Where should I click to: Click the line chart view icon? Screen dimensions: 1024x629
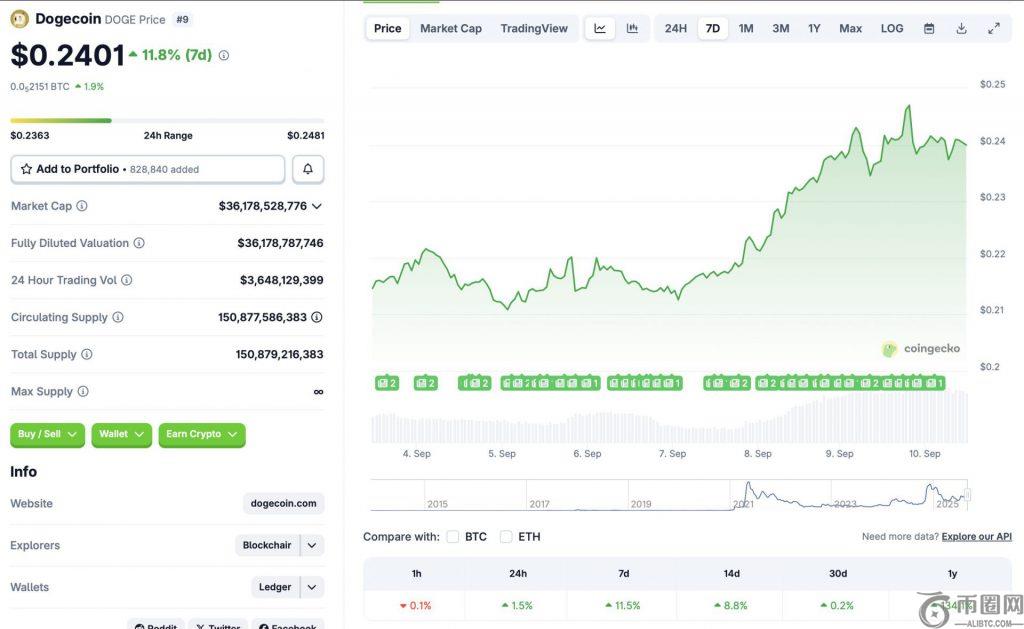pyautogui.click(x=600, y=28)
